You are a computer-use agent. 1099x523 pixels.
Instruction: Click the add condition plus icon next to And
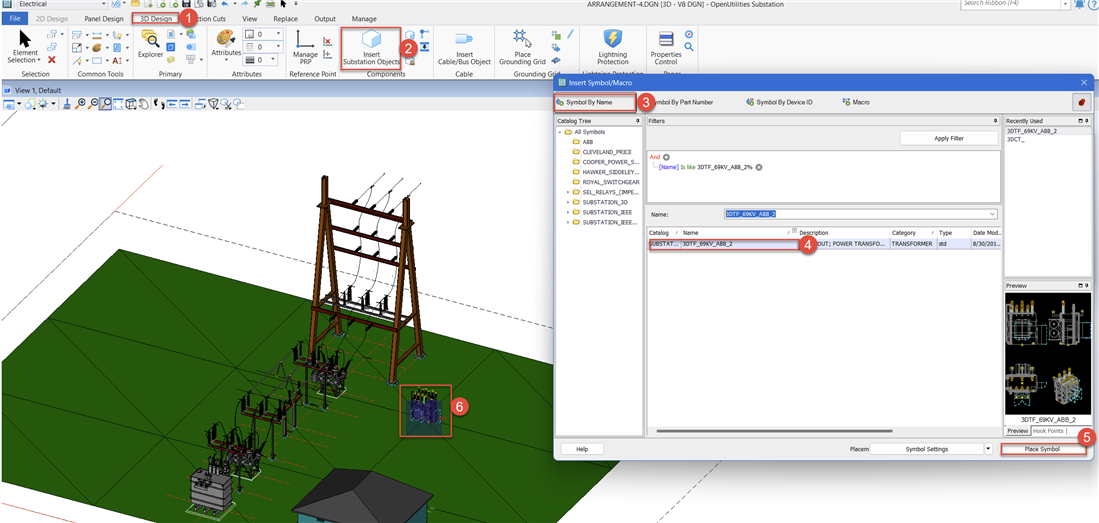pos(667,157)
